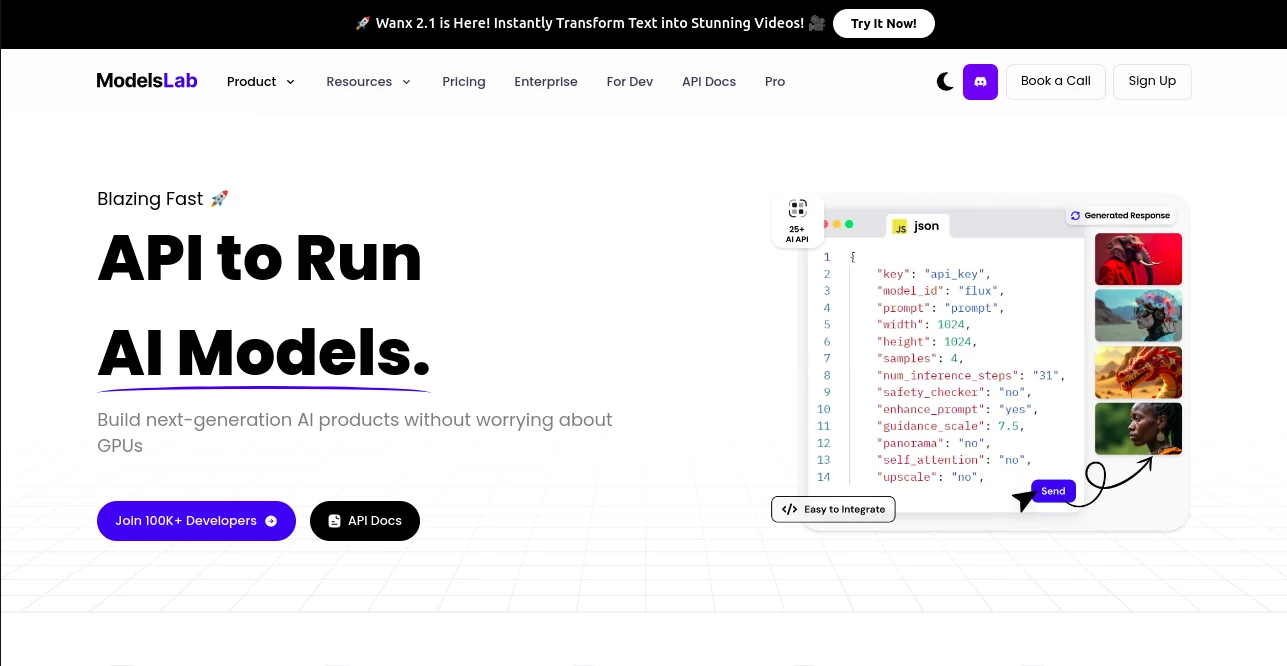The image size is (1287, 666).
Task: Open the For Dev nav link
Action: [x=630, y=82]
